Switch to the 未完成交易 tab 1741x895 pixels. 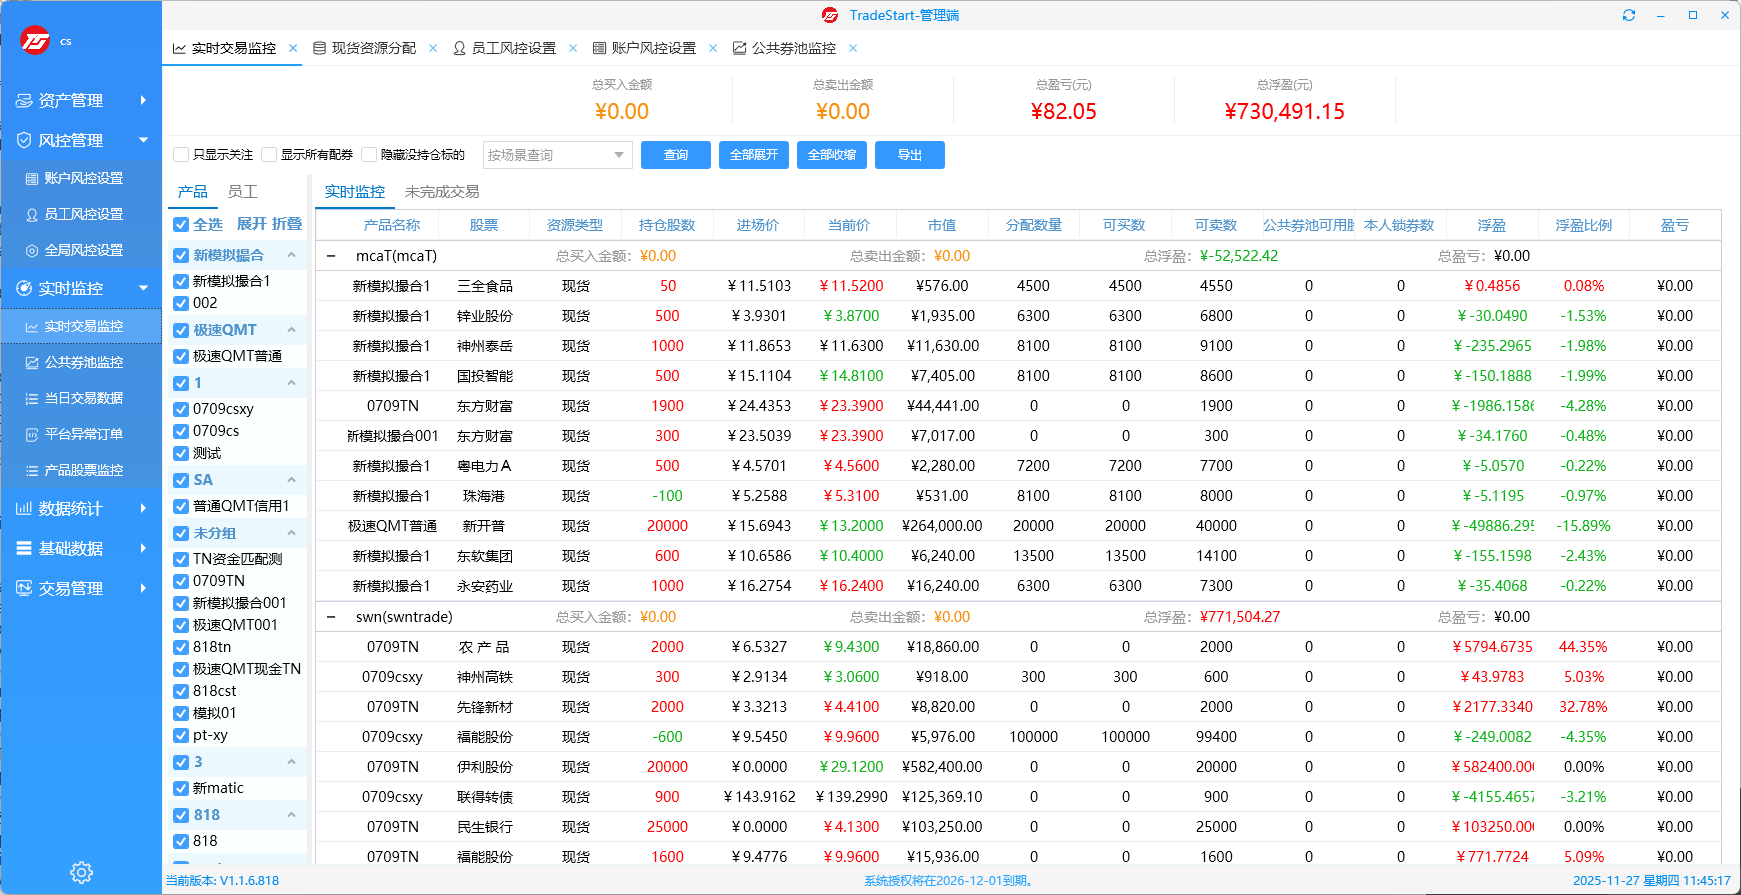point(441,192)
